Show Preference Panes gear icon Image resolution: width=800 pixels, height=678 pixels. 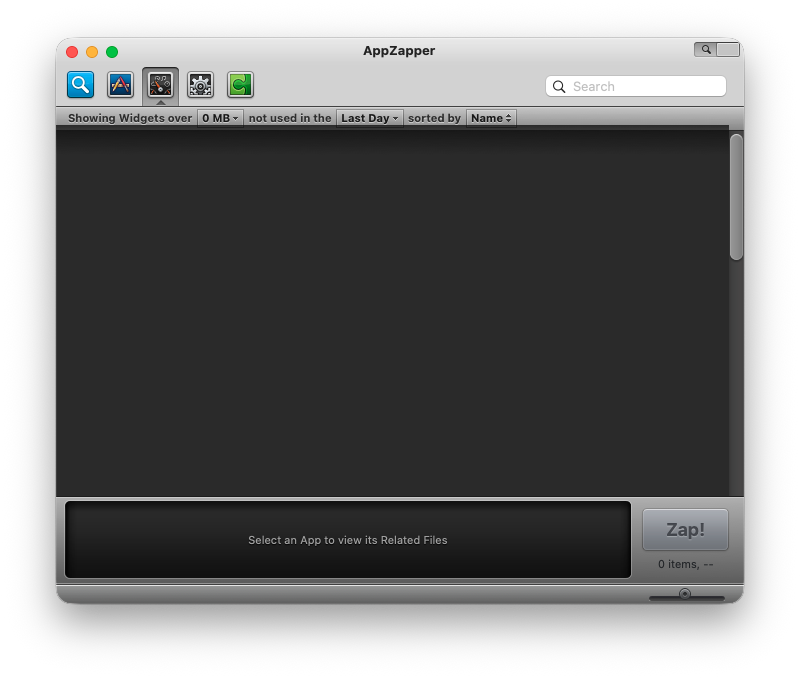click(x=200, y=84)
